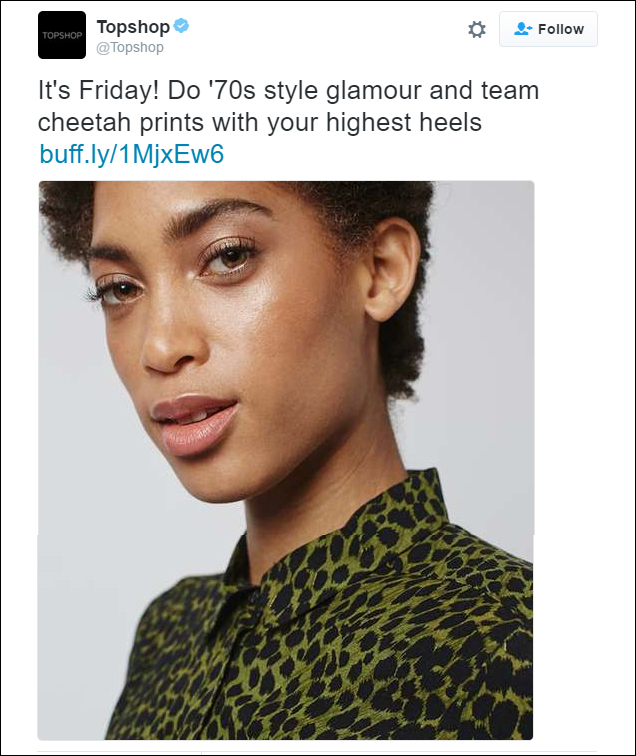
Task: Click the "It's Friday!" opening text
Action: (x=98, y=90)
